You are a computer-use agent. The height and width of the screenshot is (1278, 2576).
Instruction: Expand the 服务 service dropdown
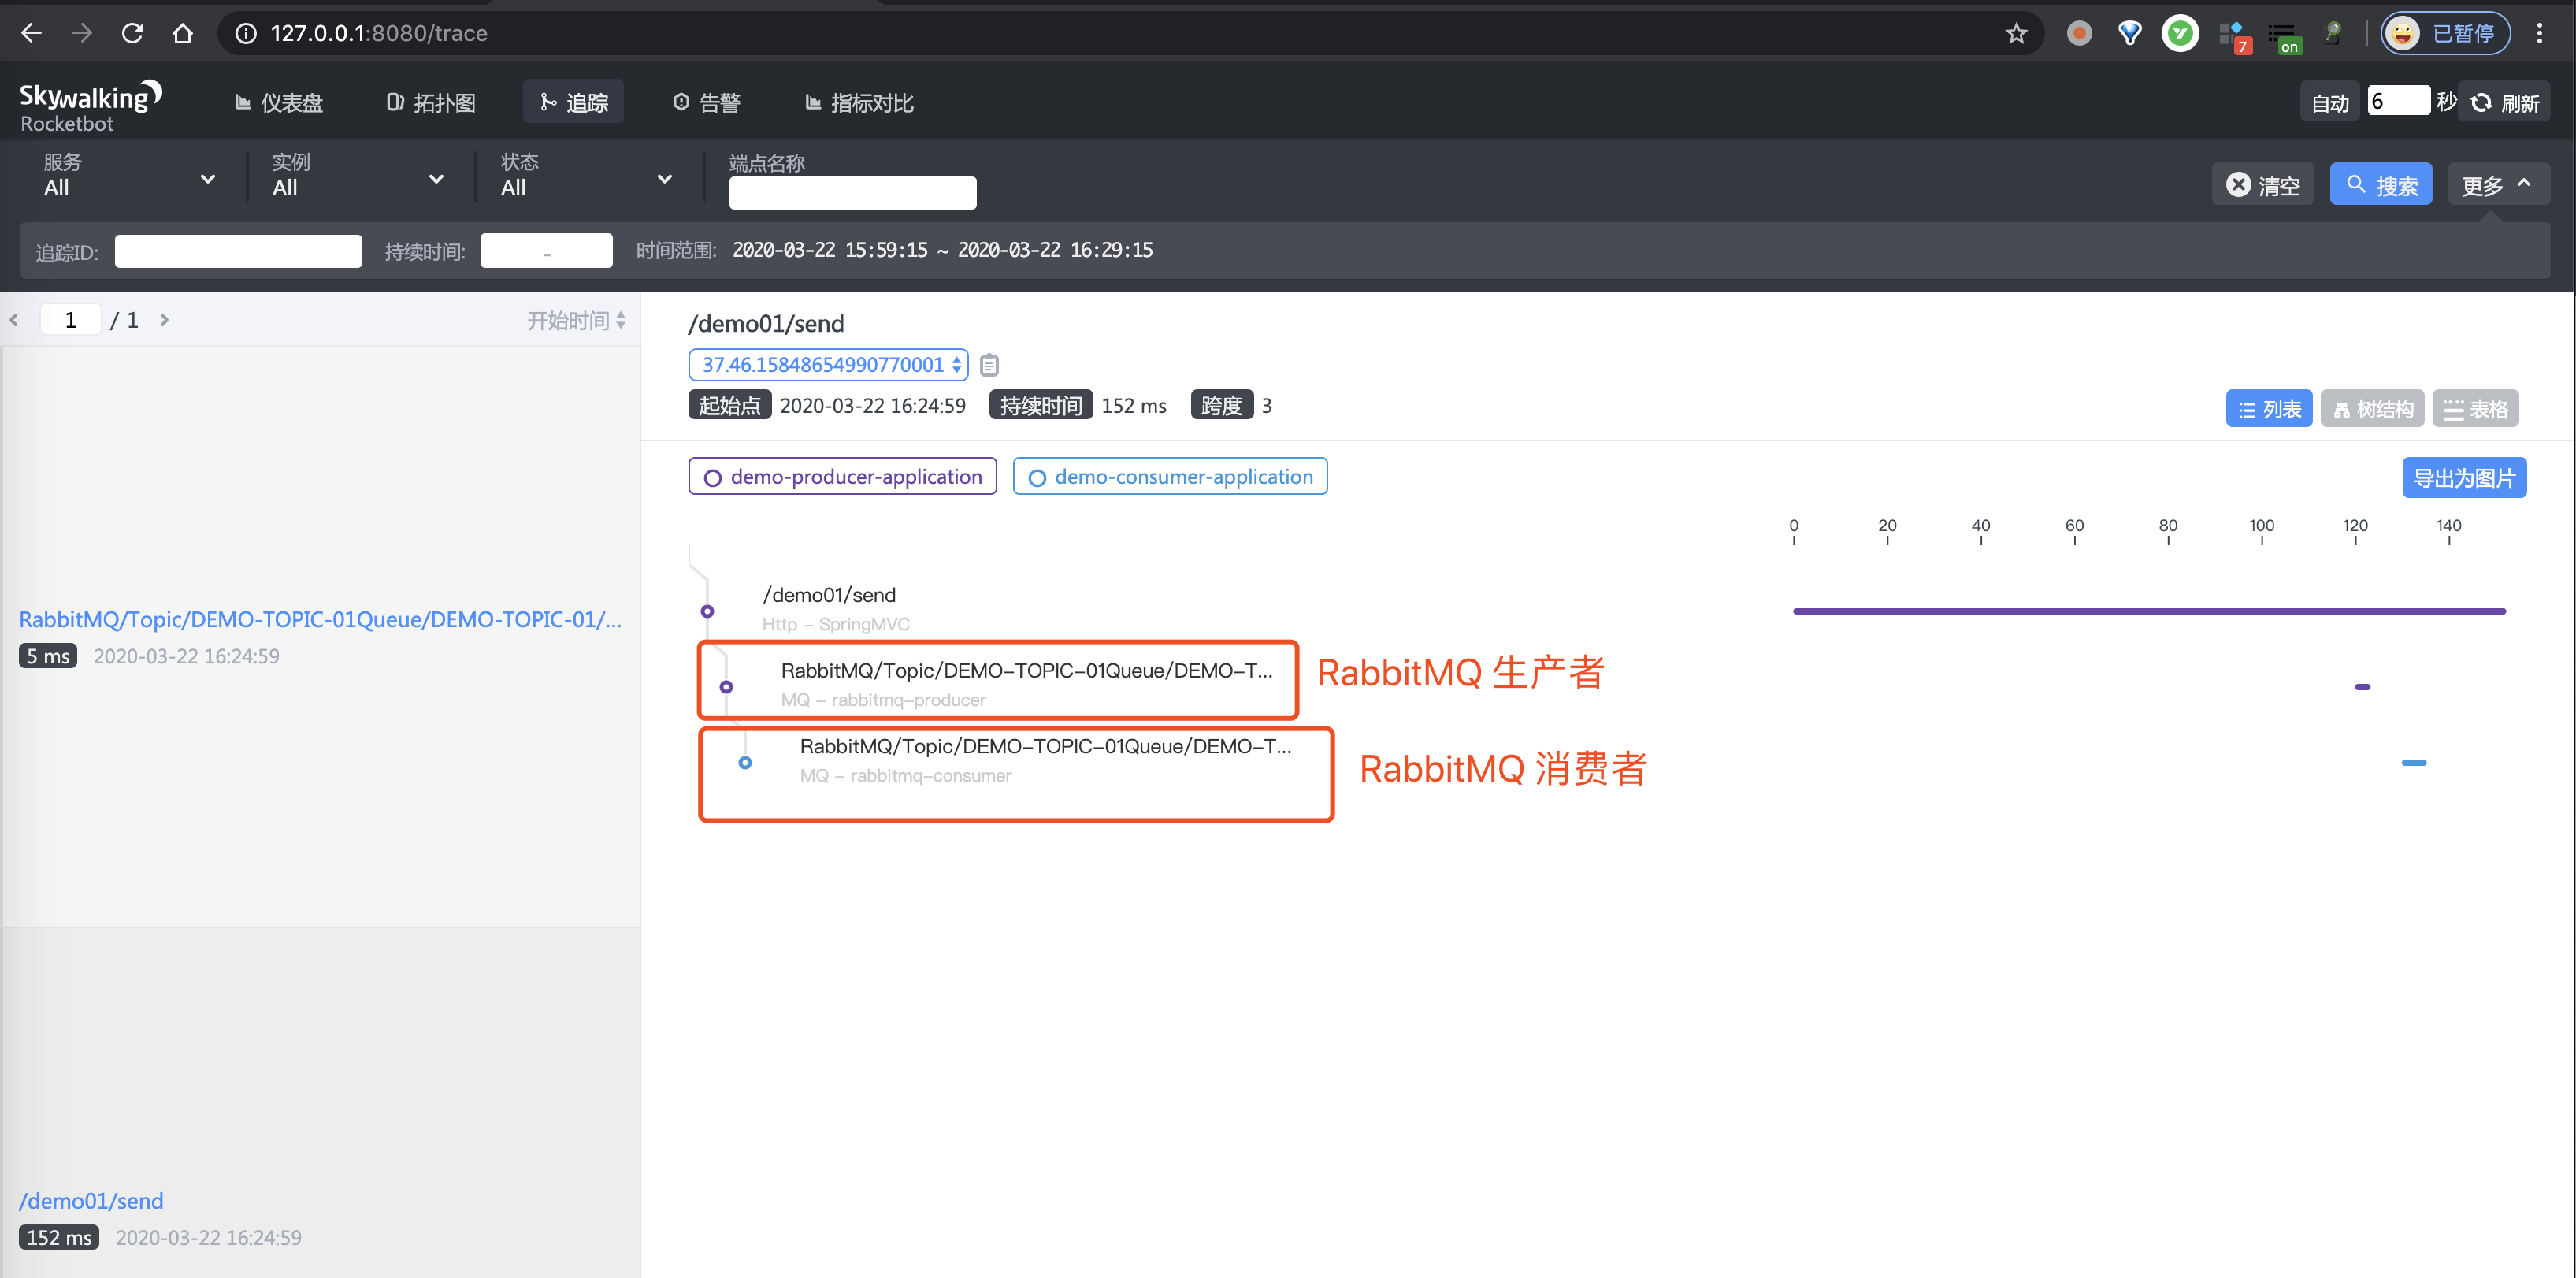[129, 176]
